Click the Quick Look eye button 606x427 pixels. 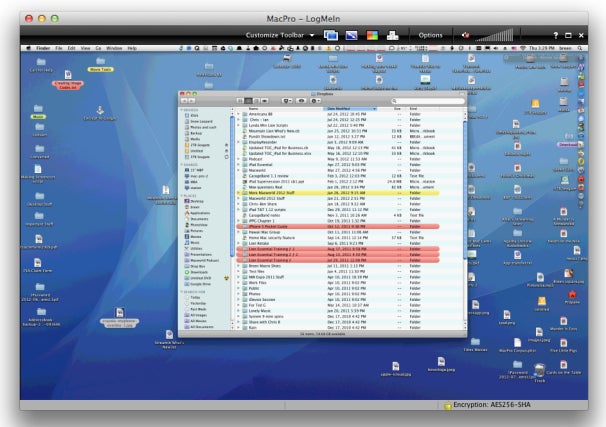point(301,101)
